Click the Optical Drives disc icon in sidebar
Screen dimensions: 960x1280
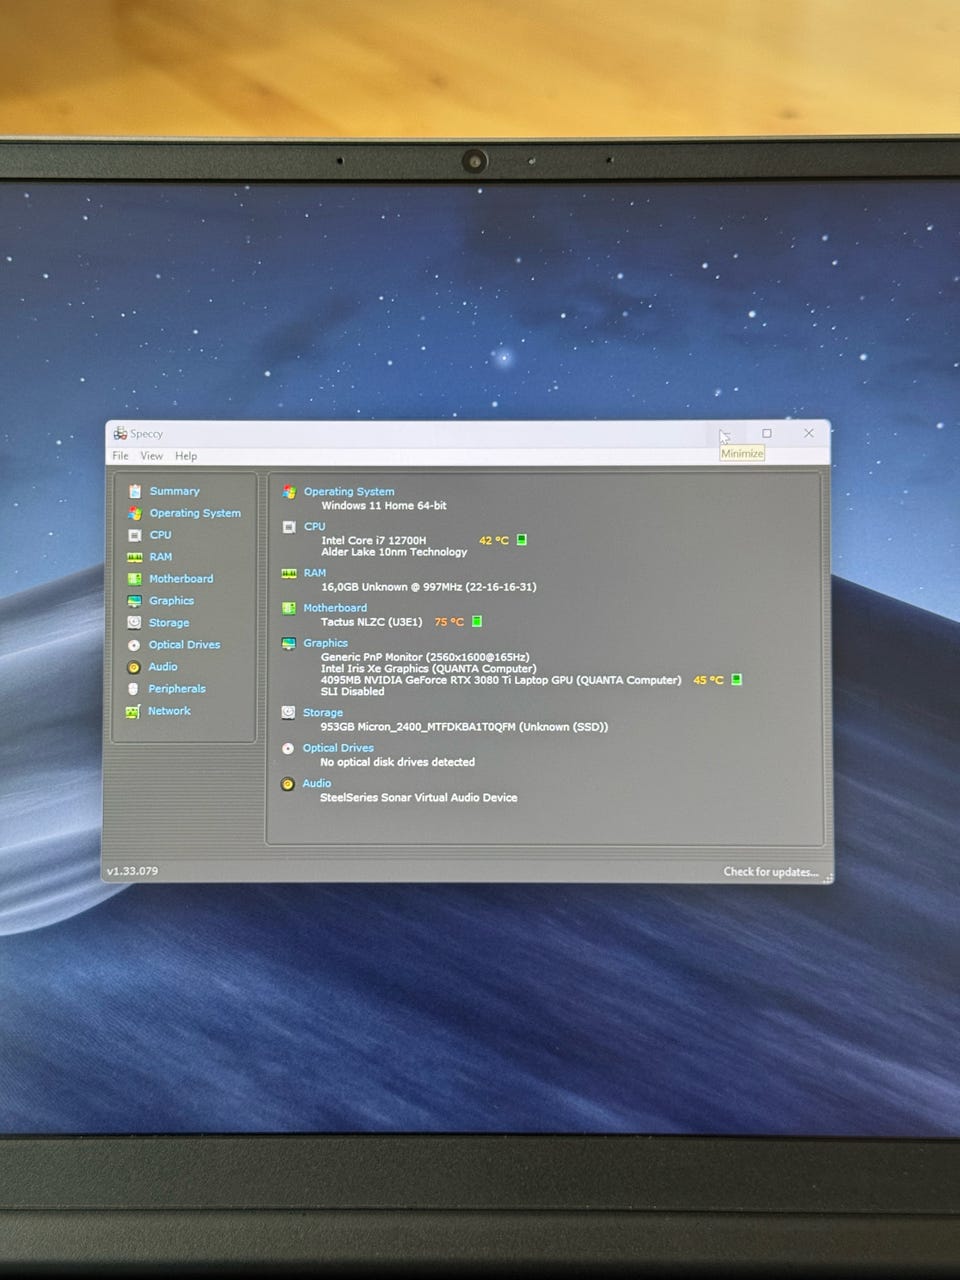pos(134,645)
